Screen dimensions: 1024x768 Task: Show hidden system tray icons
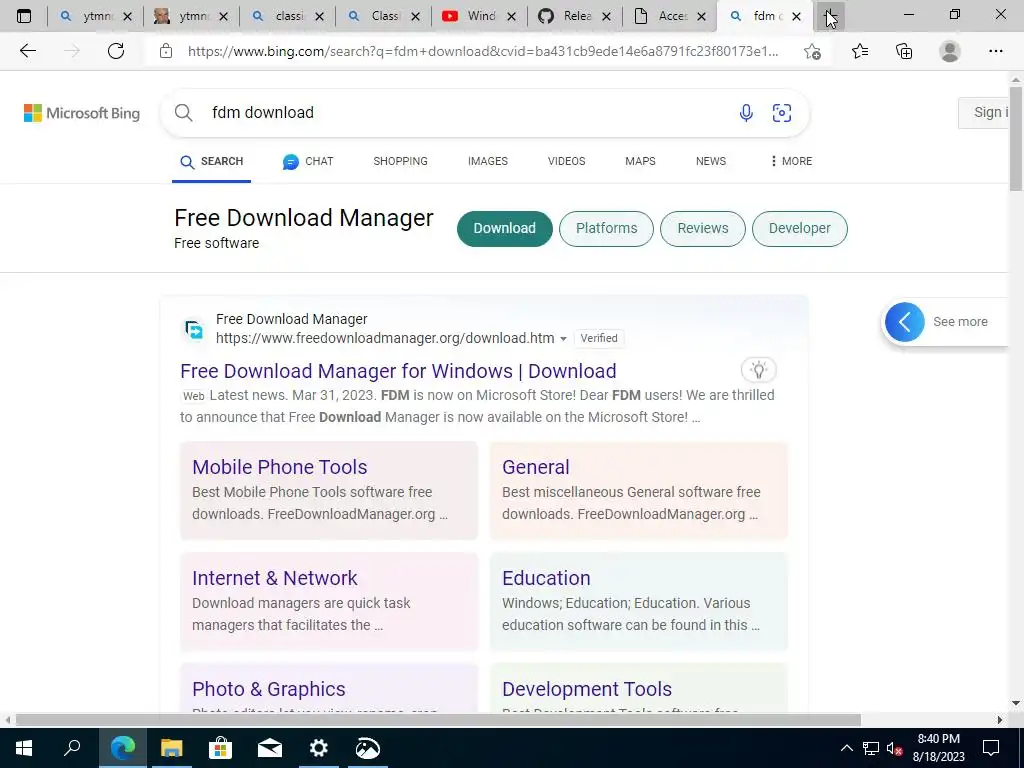tap(846, 748)
